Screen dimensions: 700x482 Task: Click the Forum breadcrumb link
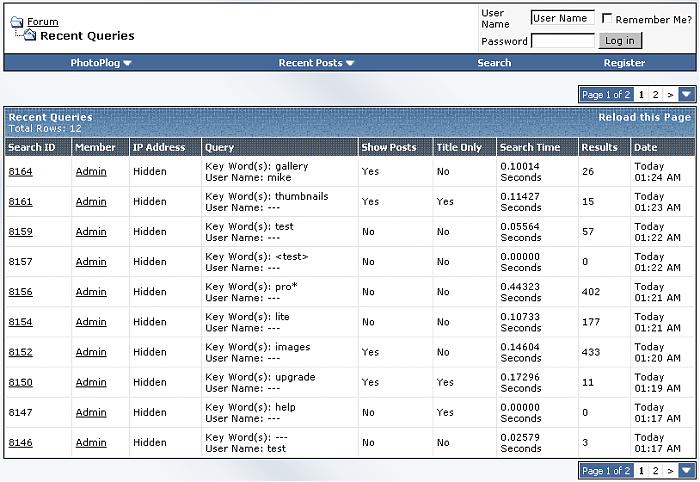[x=42, y=22]
